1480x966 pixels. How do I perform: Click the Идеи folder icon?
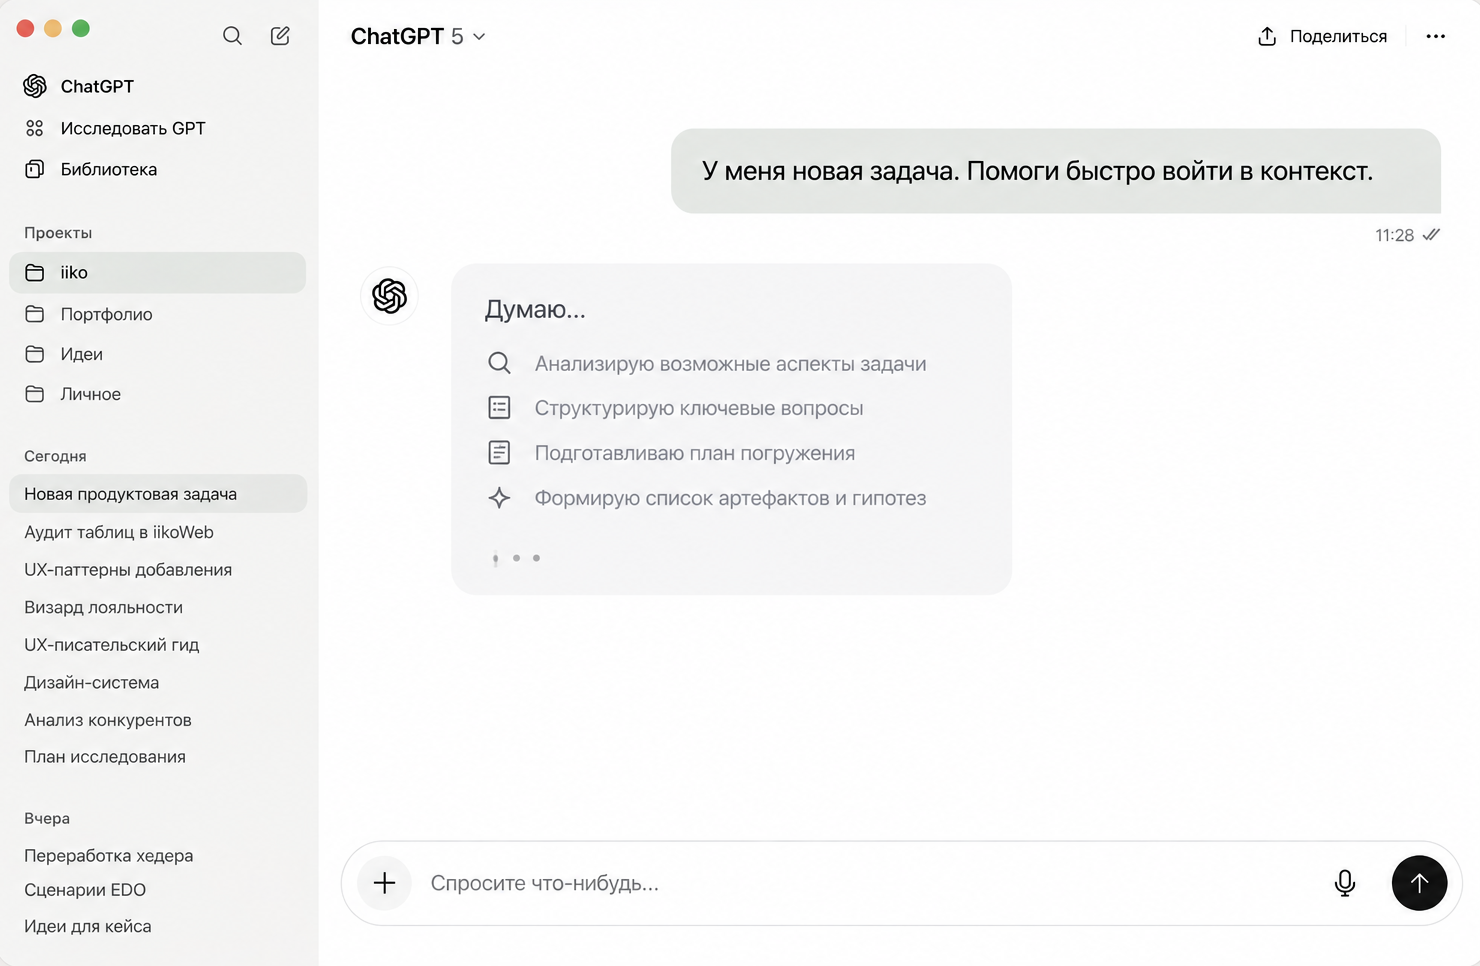point(35,354)
